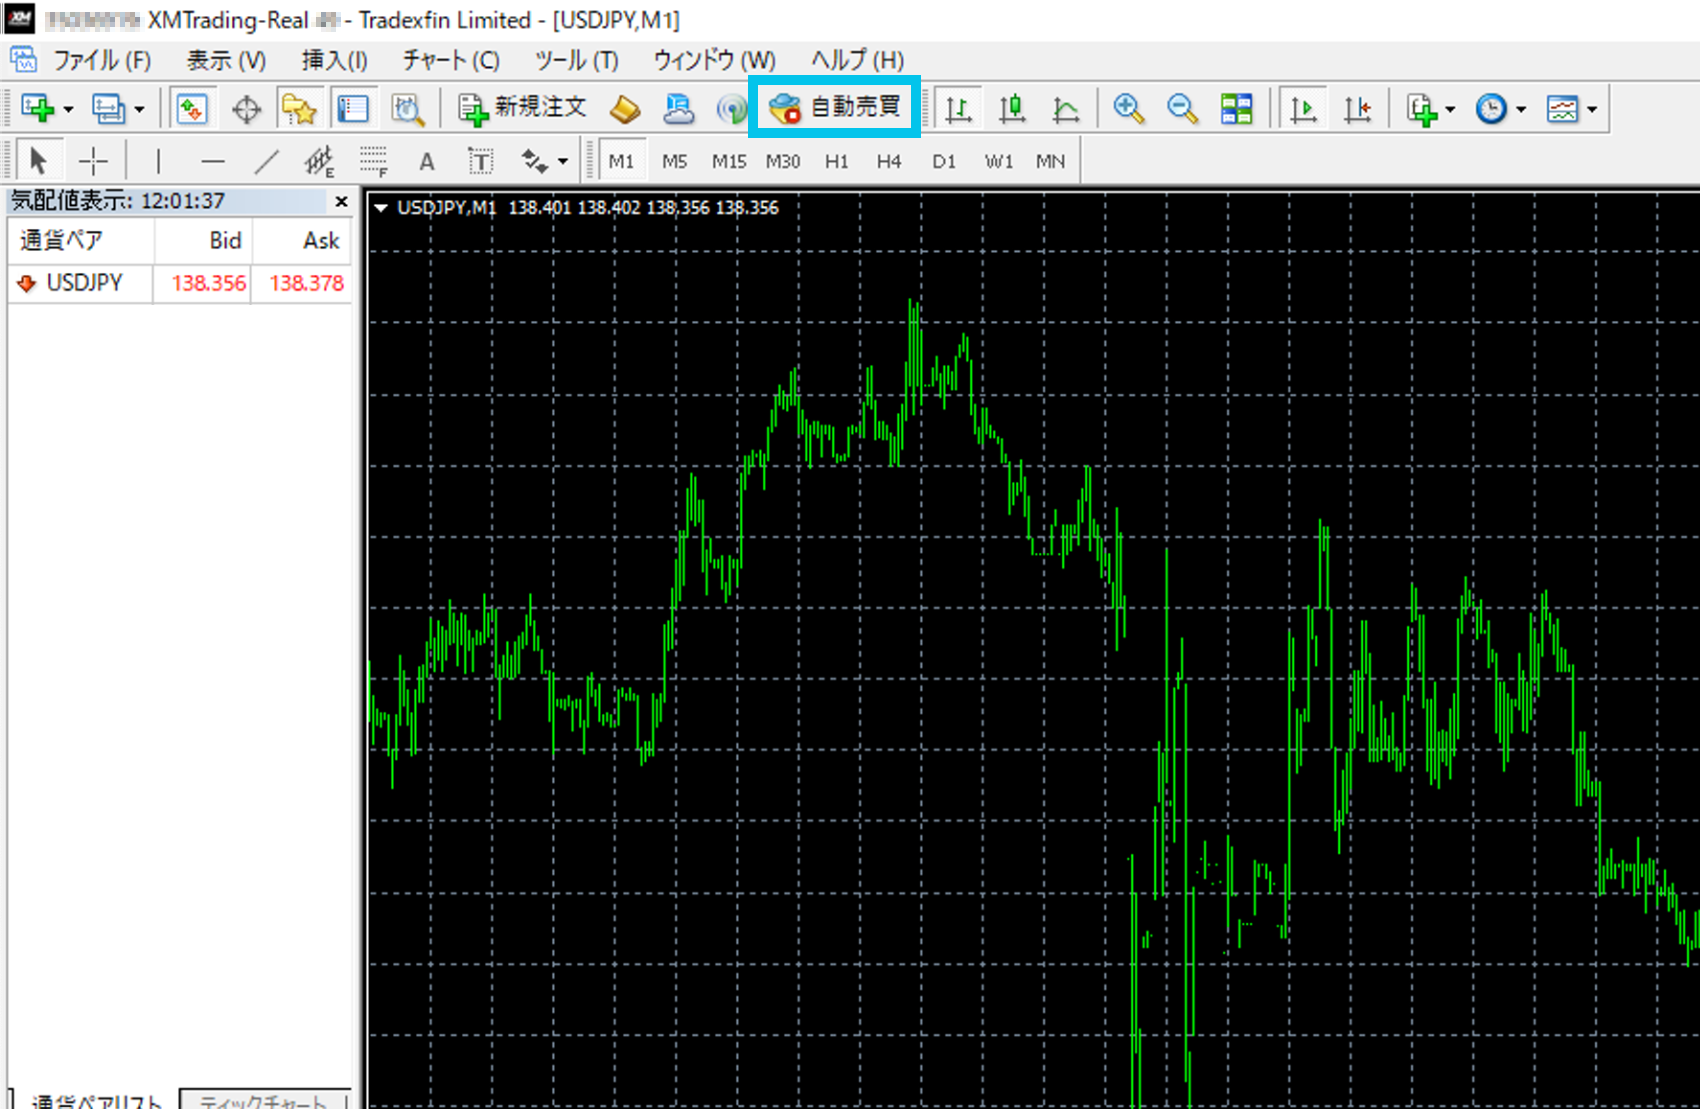Image resolution: width=1700 pixels, height=1109 pixels.
Task: Toggle chart Auto Scroll button
Action: pos(1303,109)
